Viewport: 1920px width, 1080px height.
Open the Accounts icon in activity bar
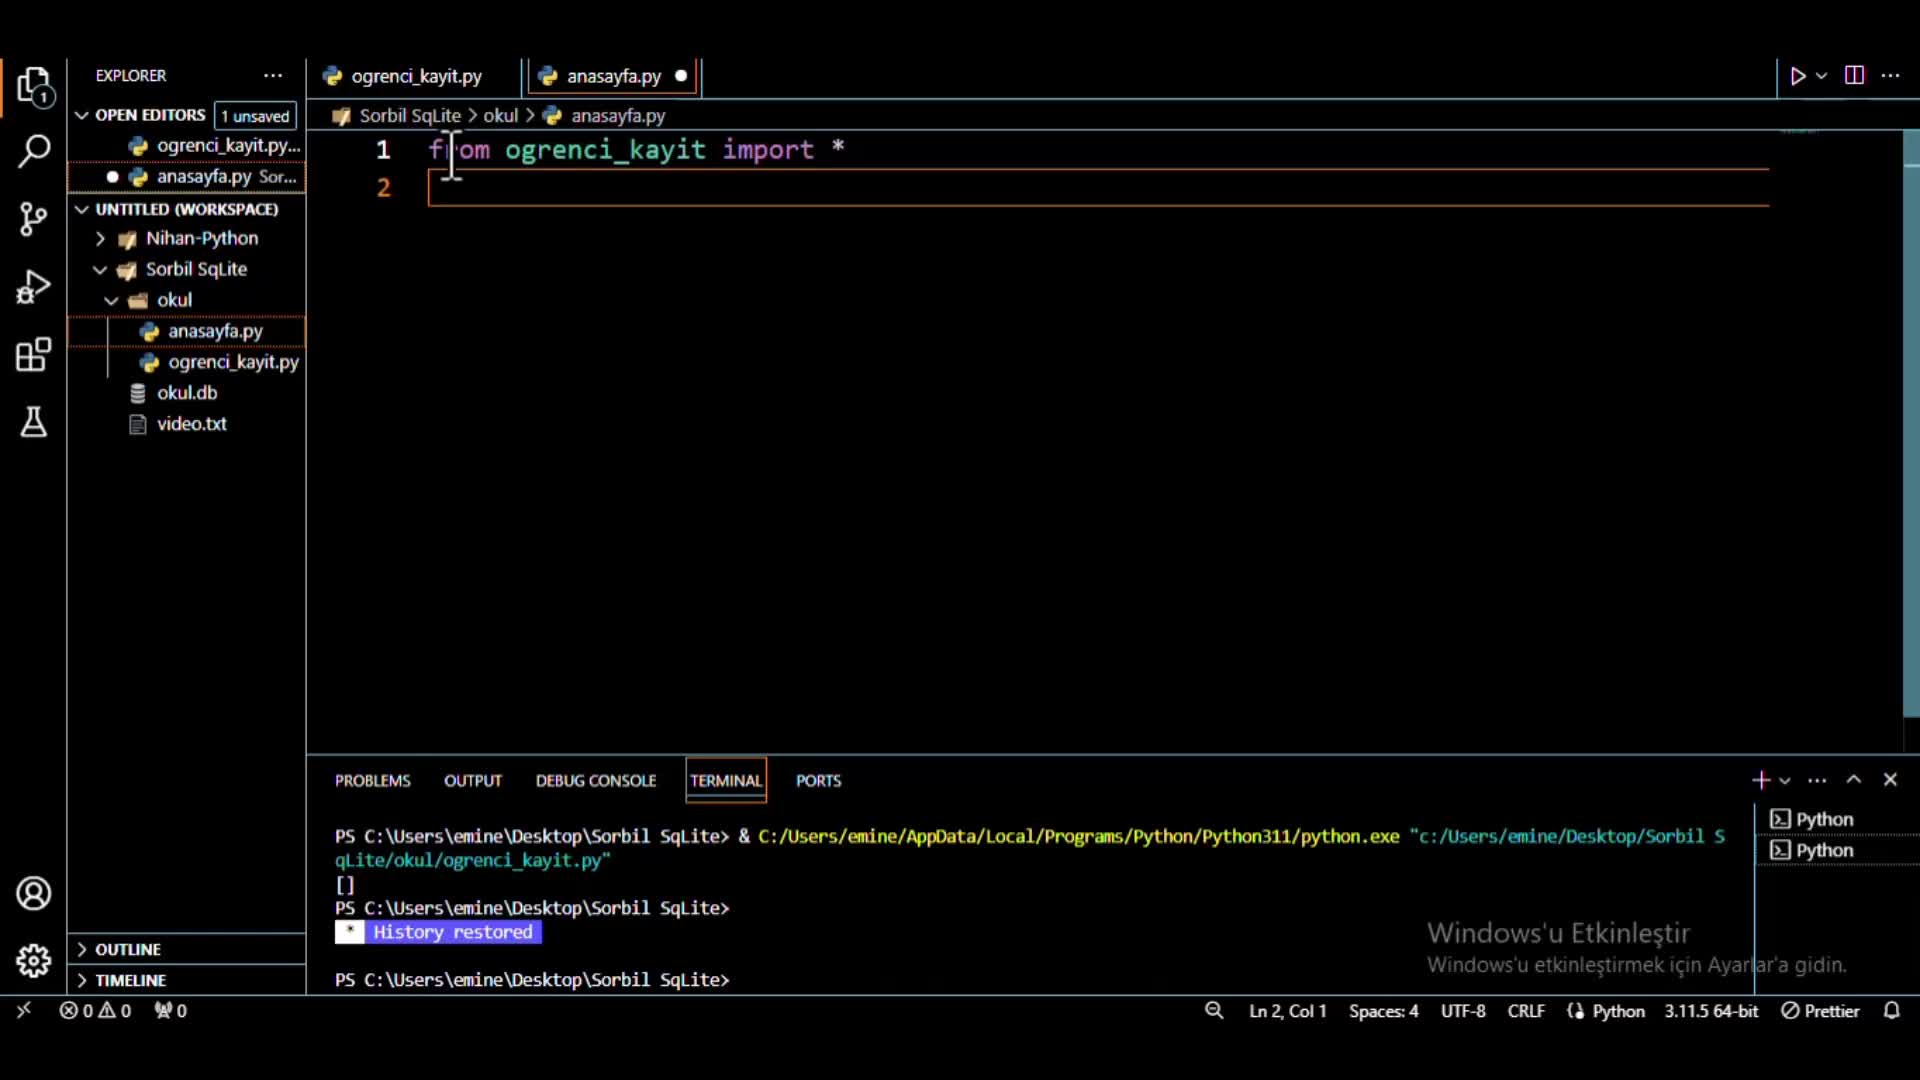tap(34, 893)
